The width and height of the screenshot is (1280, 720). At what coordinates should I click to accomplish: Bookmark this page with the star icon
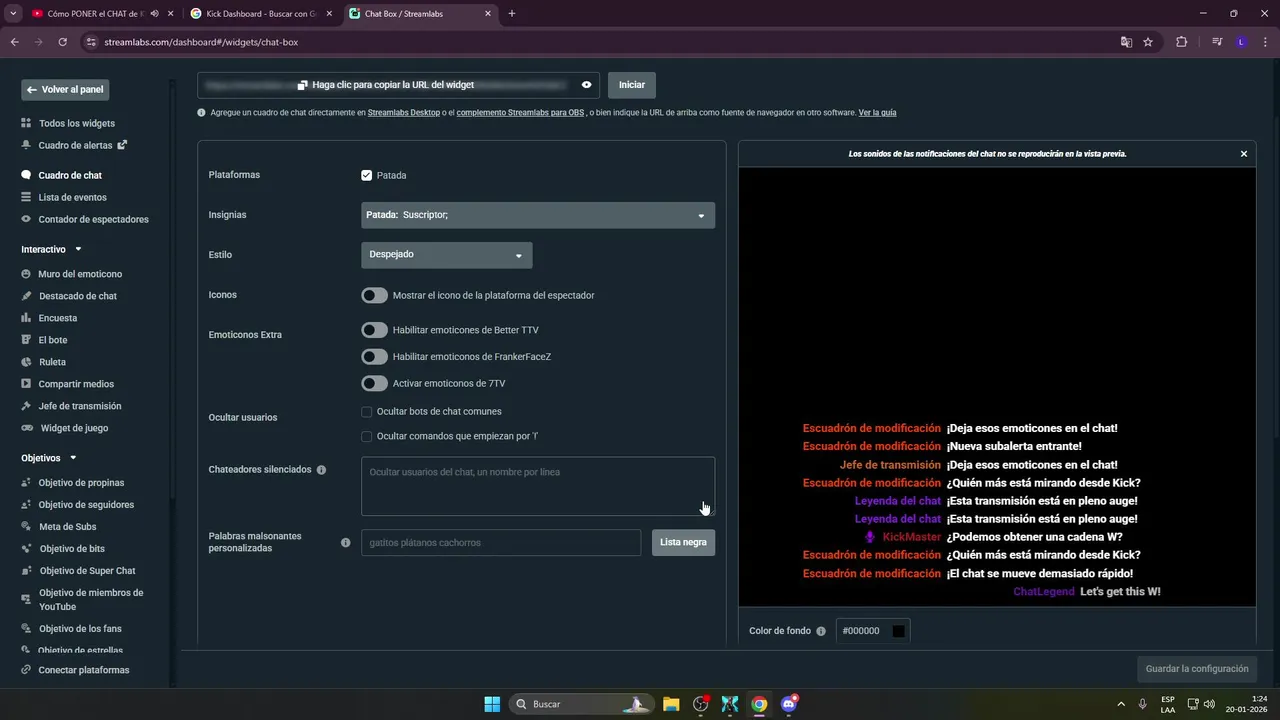(1148, 42)
